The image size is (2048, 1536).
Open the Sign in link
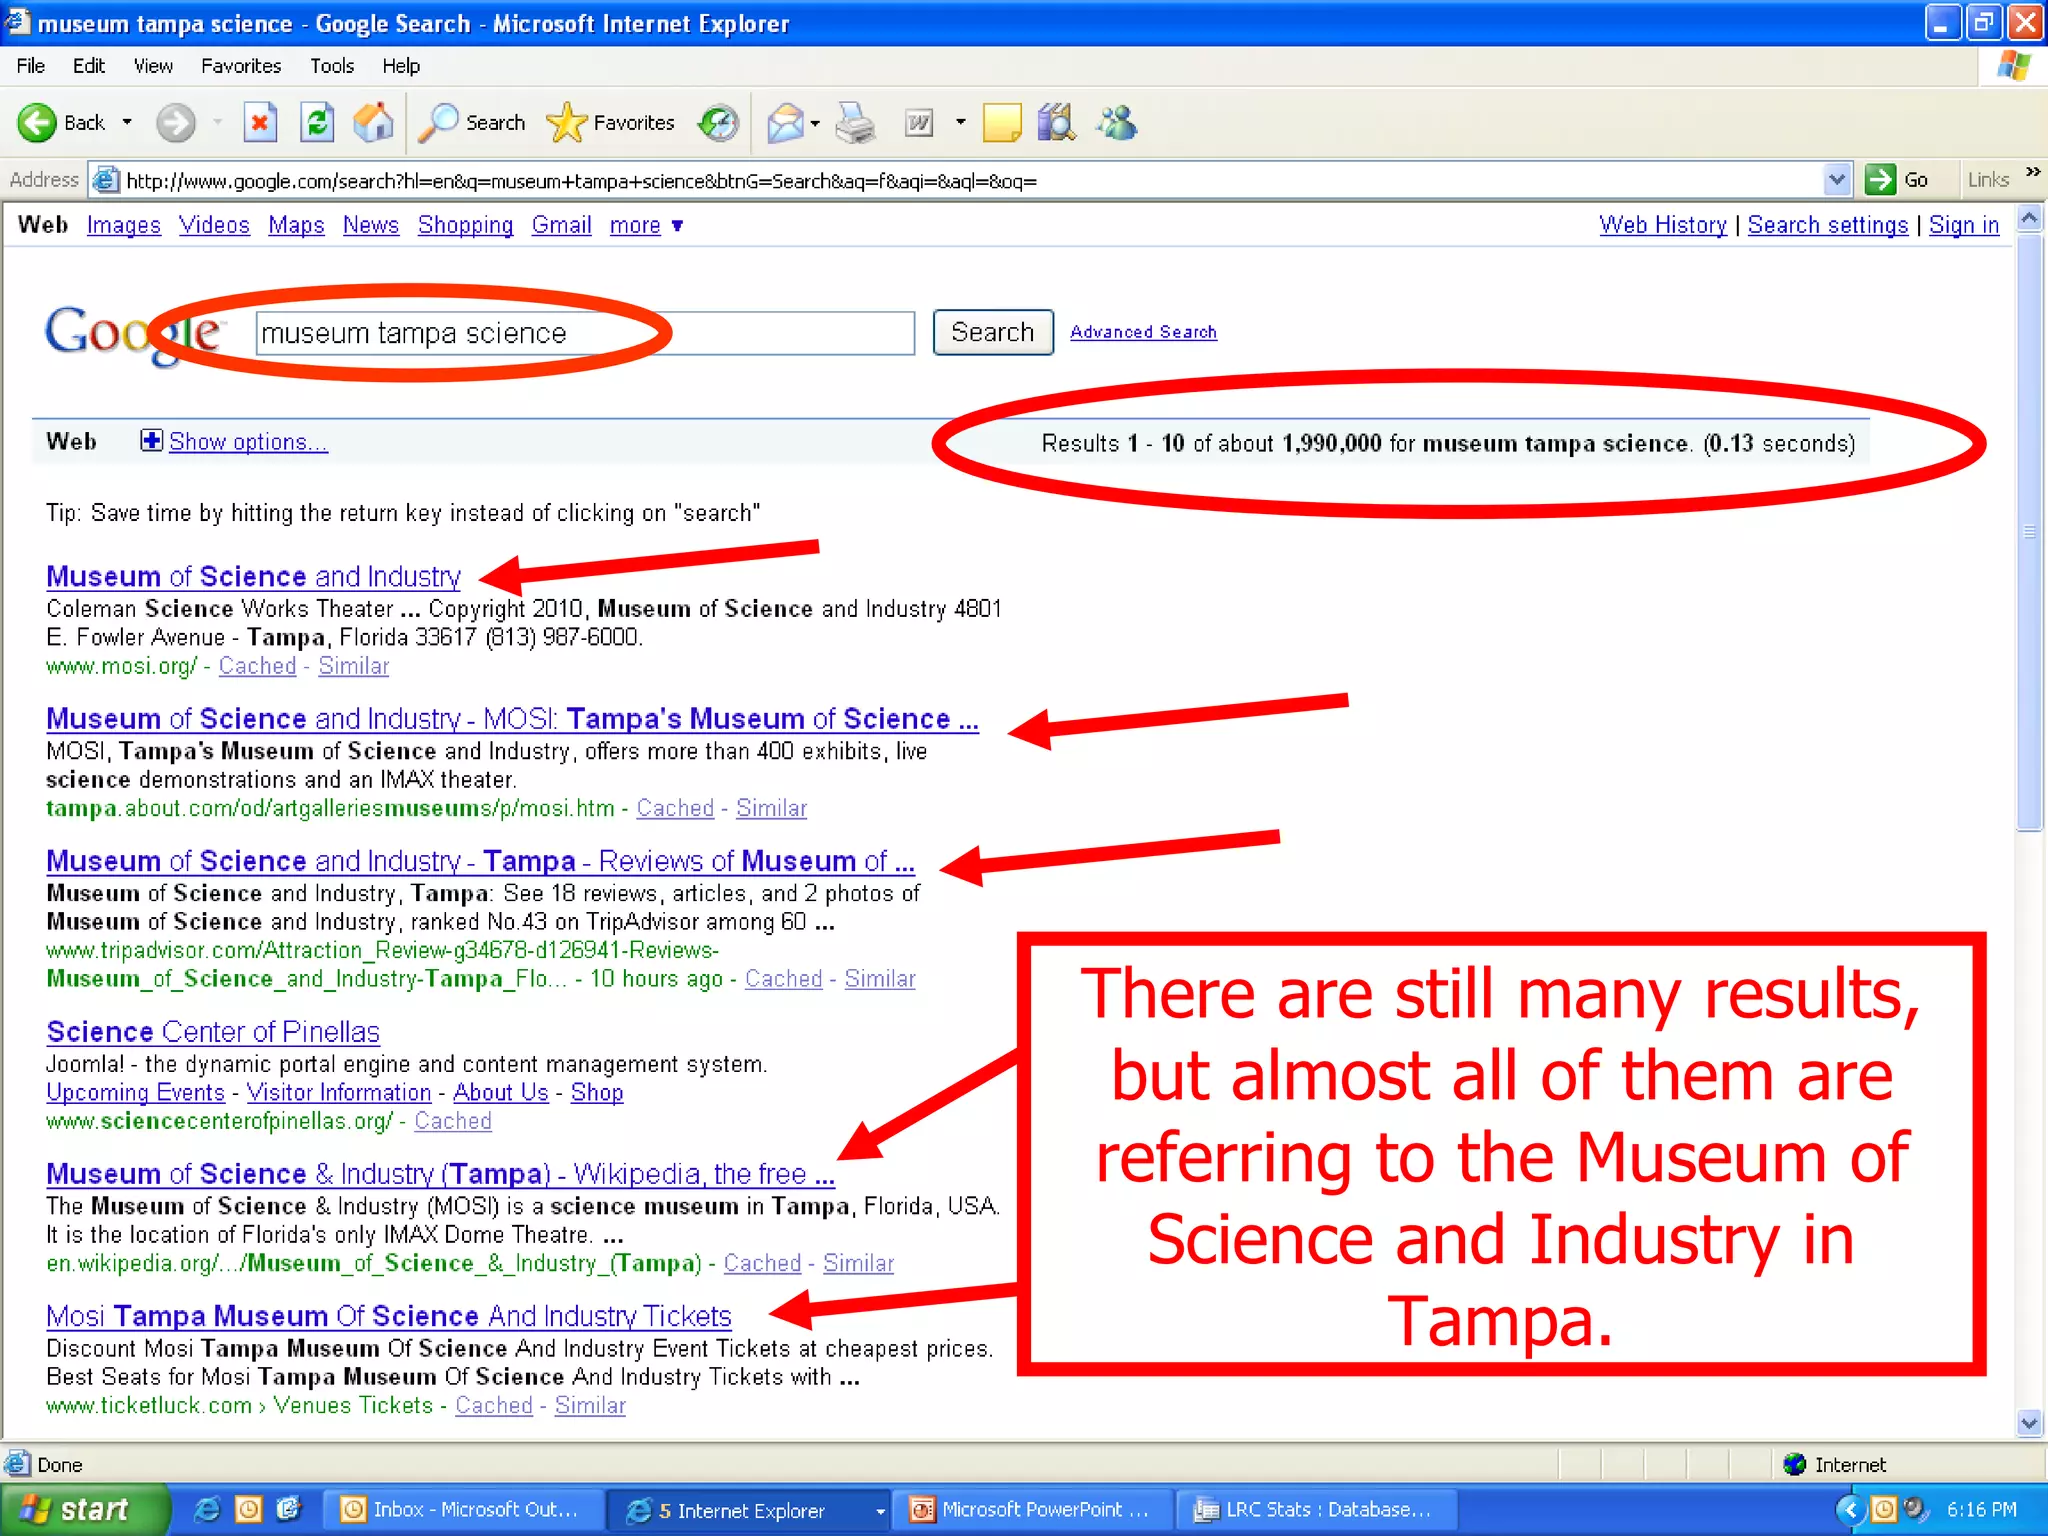coord(1964,226)
